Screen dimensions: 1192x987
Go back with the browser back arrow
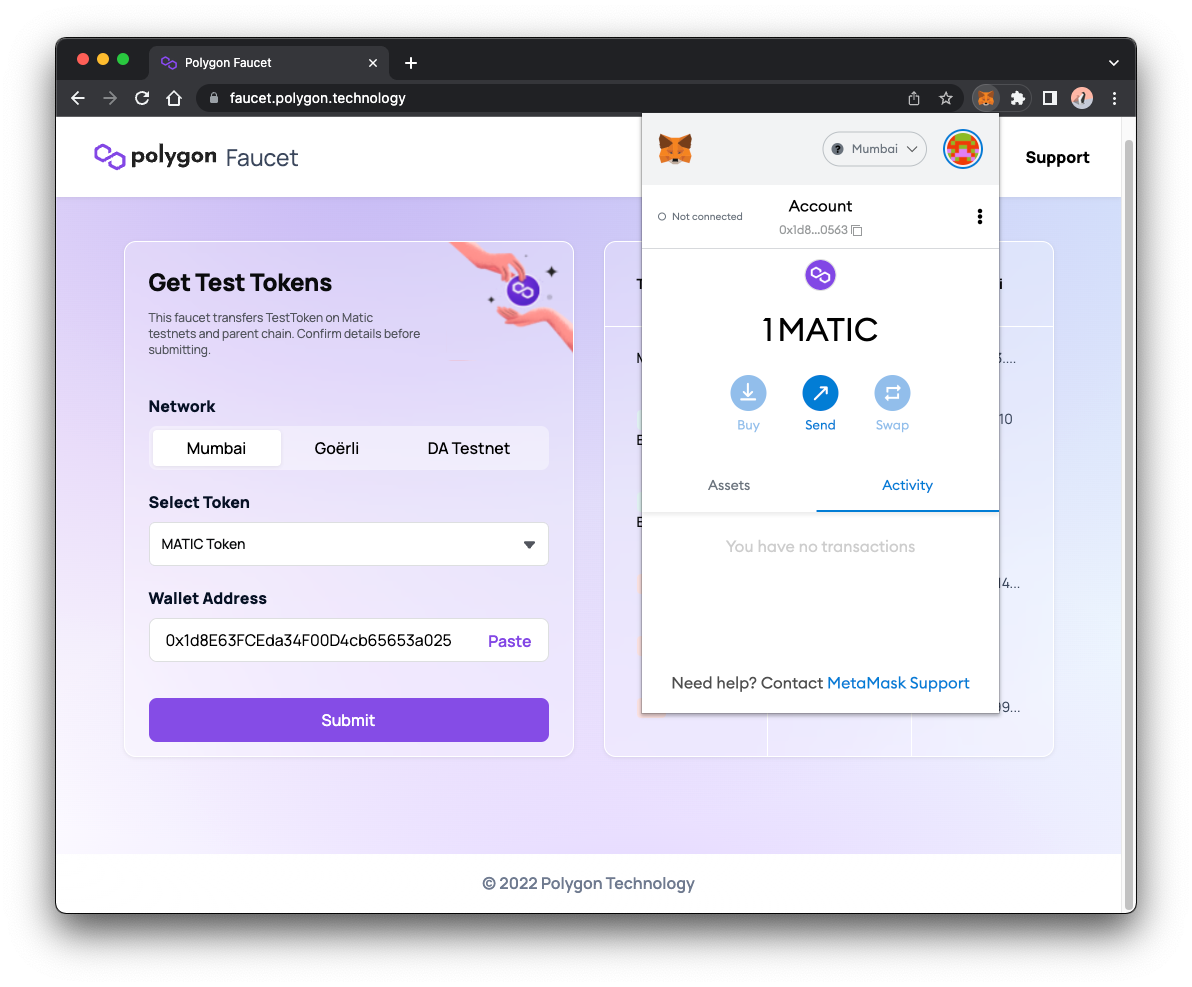pyautogui.click(x=78, y=98)
